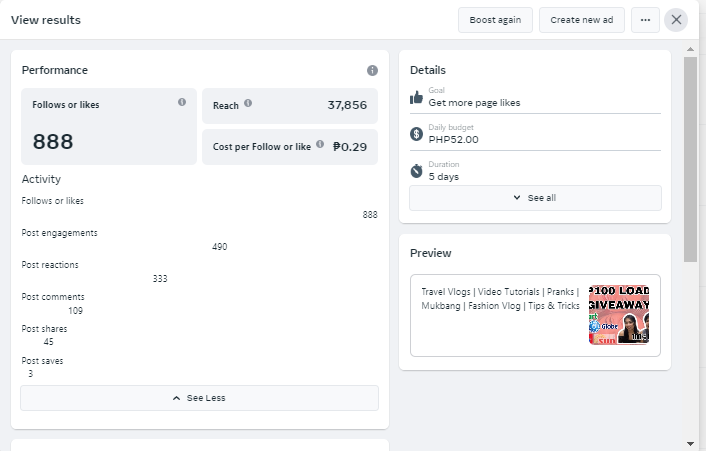The width and height of the screenshot is (706, 451).
Task: Click the thumbs-up Goal icon
Action: coord(417,97)
